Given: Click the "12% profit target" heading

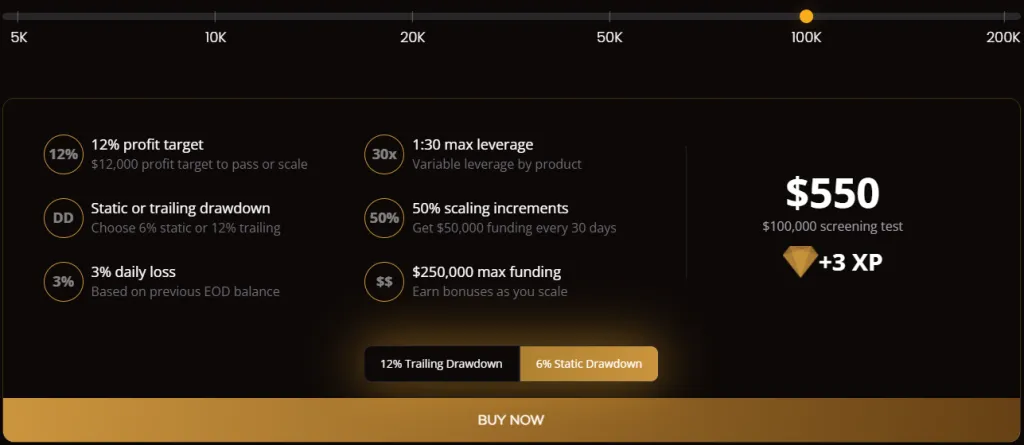Looking at the screenshot, I should tap(147, 145).
